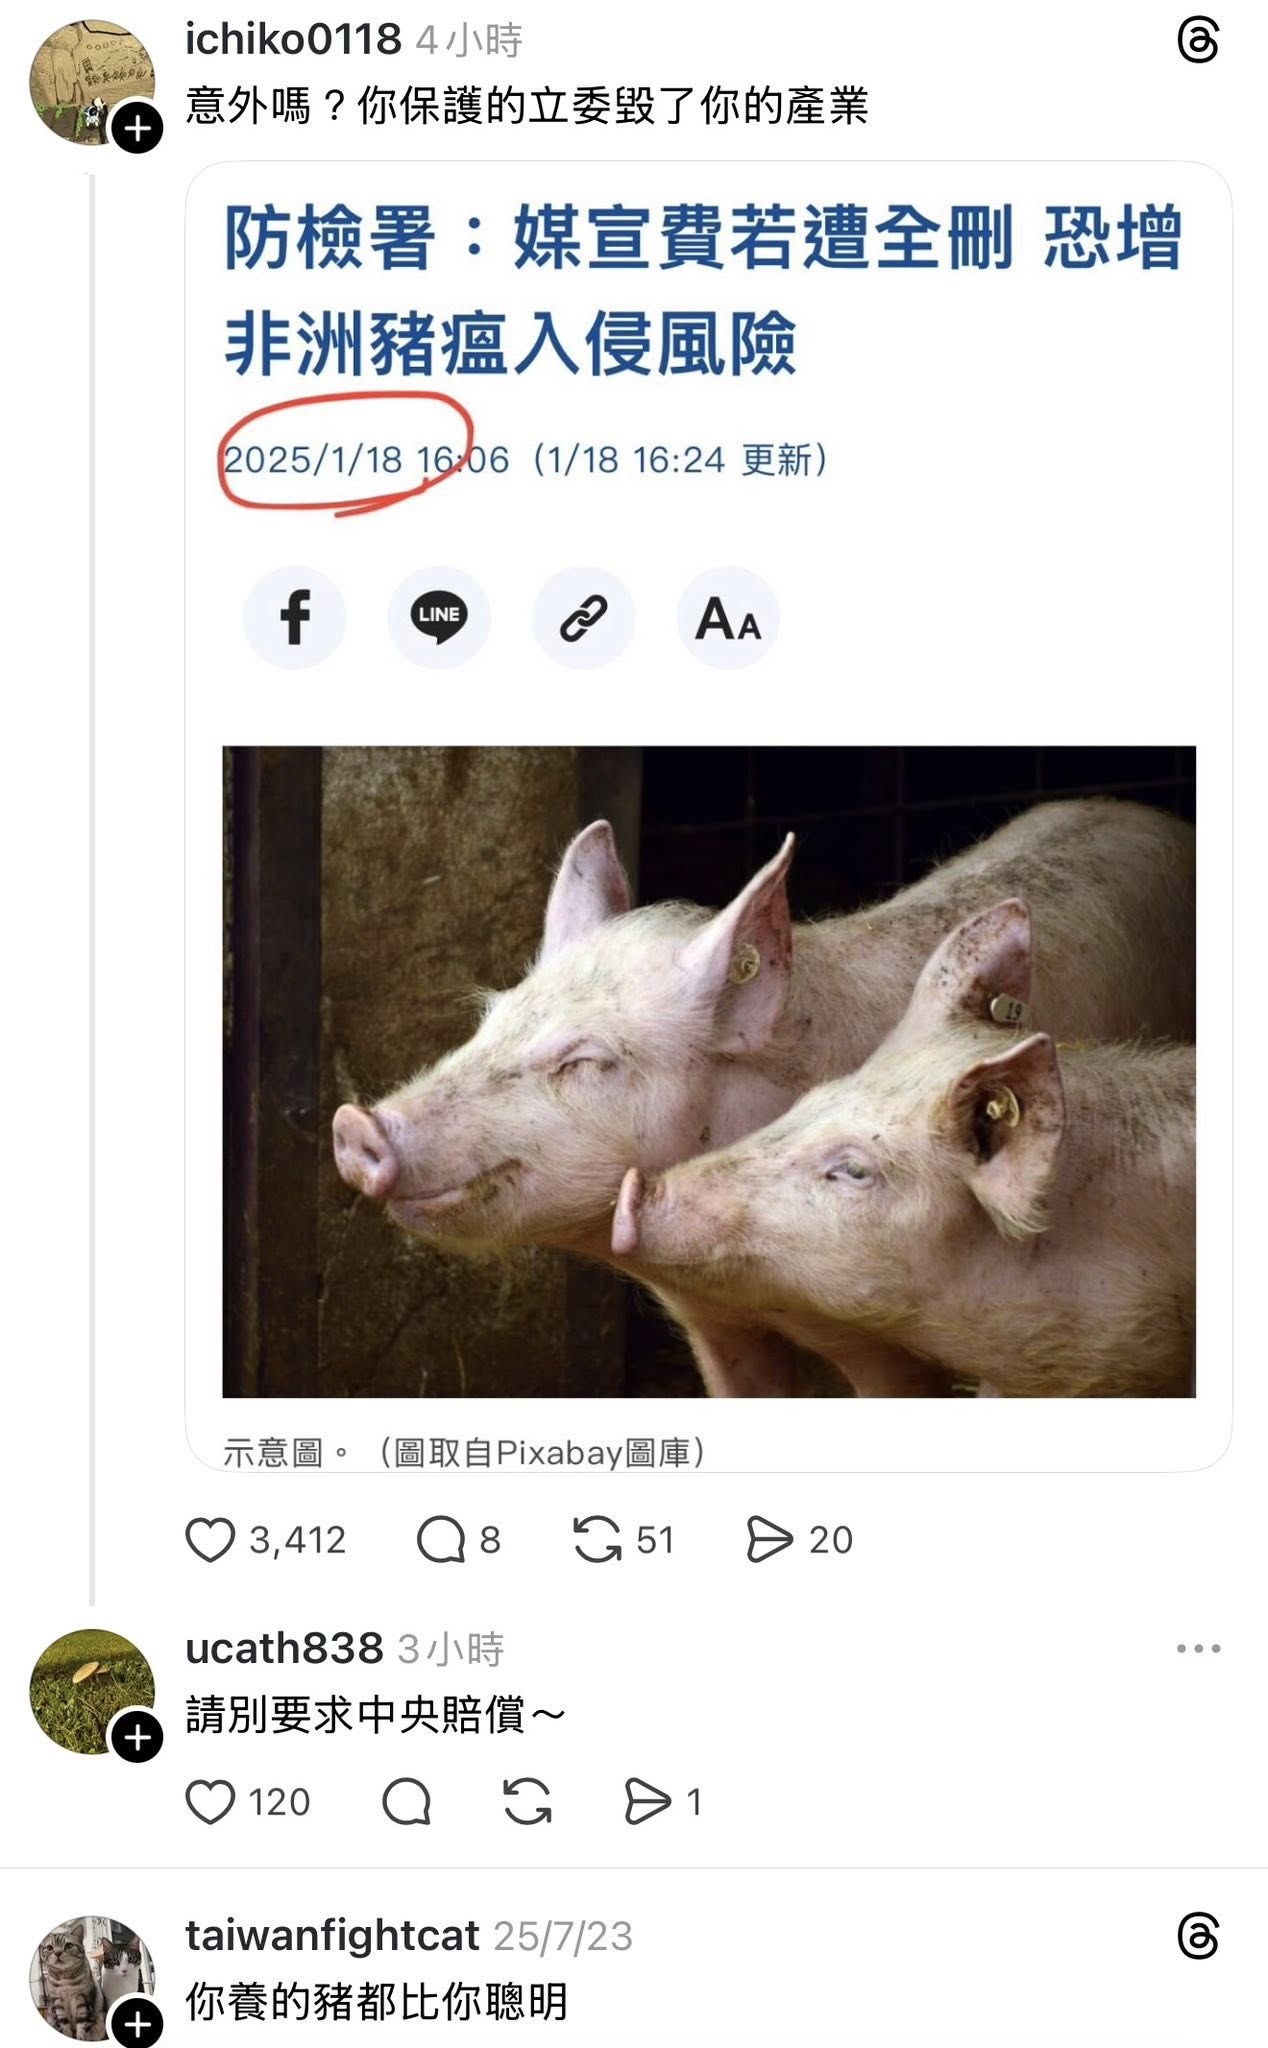Screen dimensions: 1268x2048
Task: Repost ichiko0118's post showing 51 reposts
Action: (597, 1540)
